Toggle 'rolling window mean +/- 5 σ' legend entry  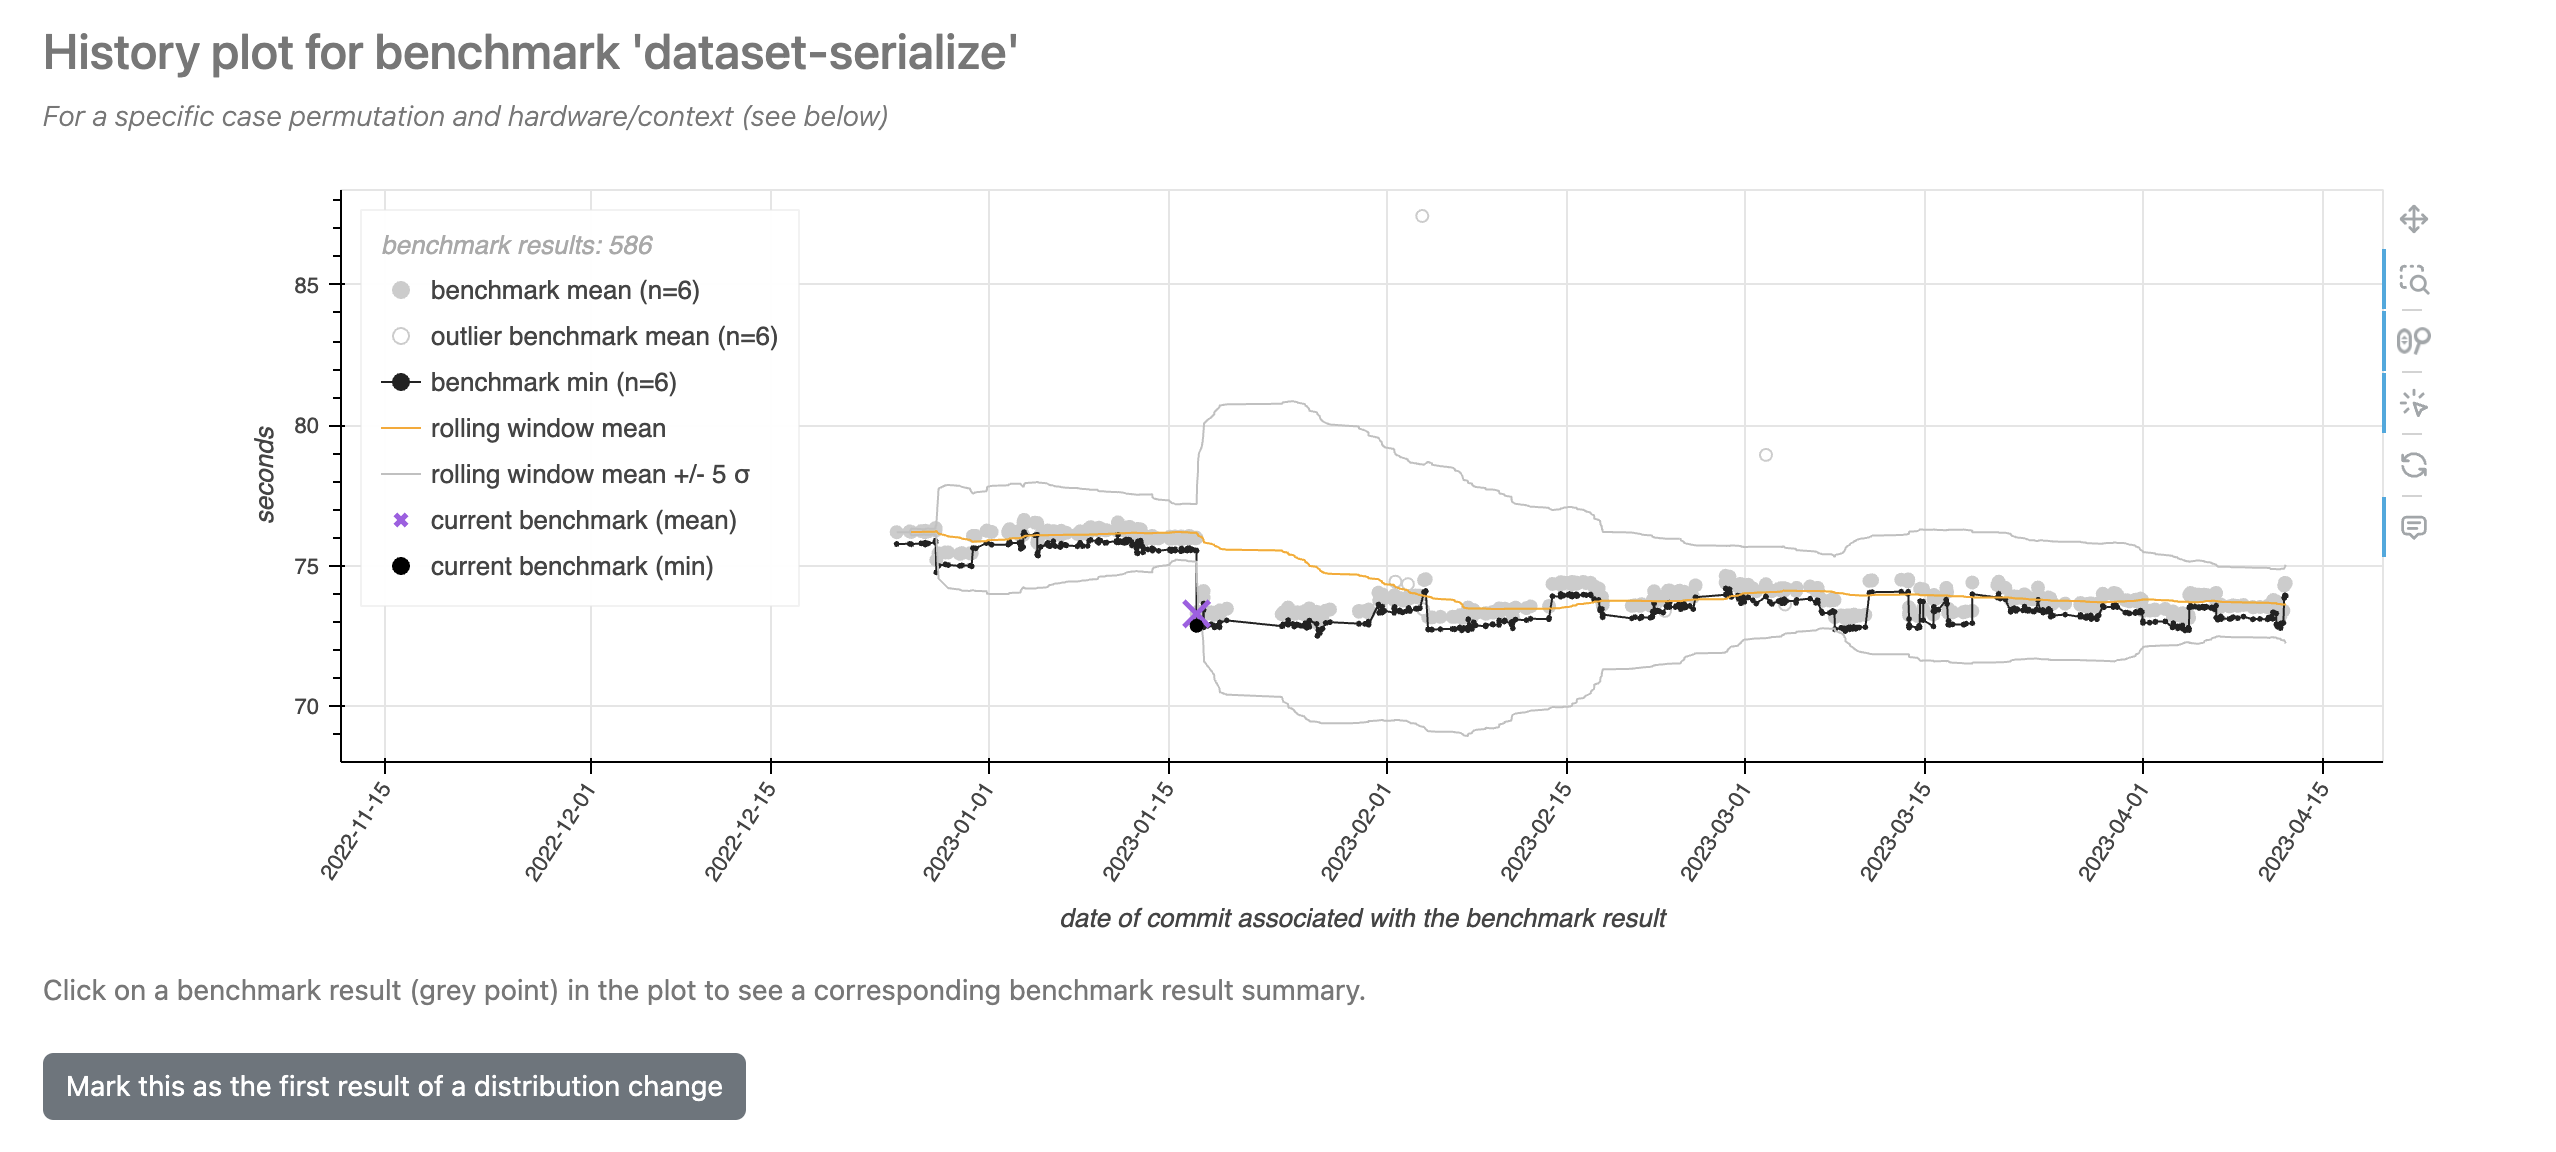[566, 474]
